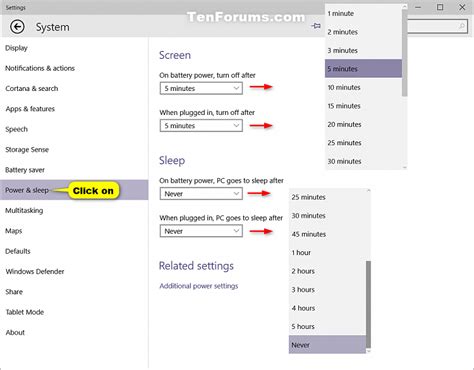Click the pin icon beside search box
The width and height of the screenshot is (474, 370).
click(316, 26)
